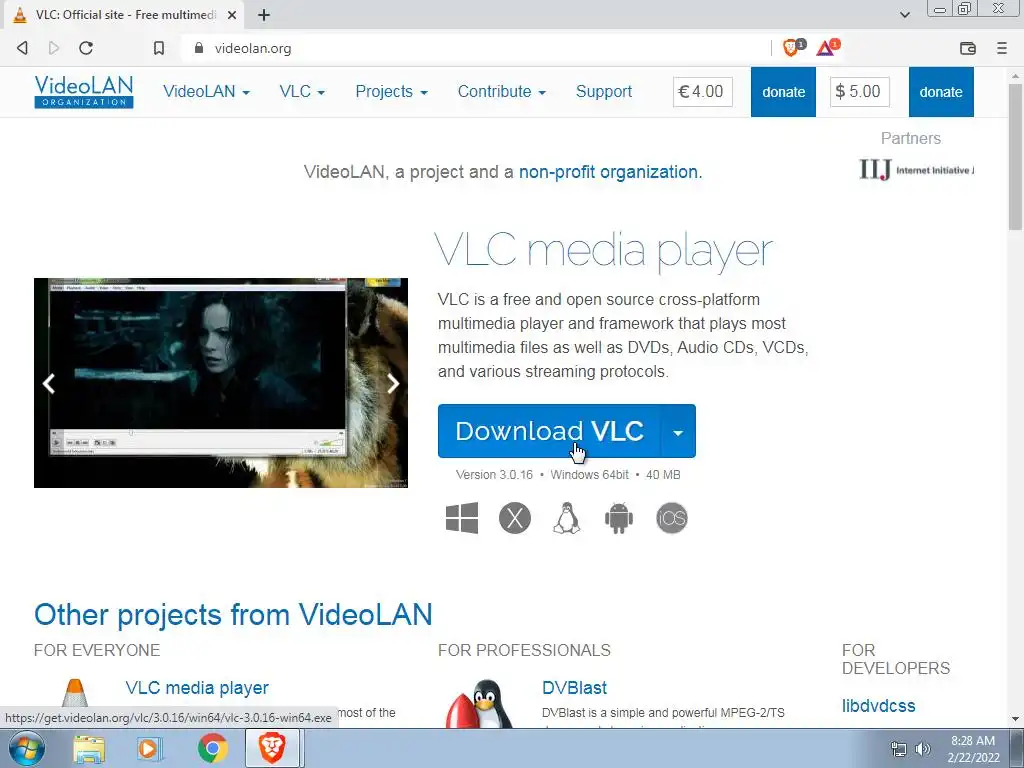Click the browser back arrow
The image size is (1024, 768).
tap(22, 48)
